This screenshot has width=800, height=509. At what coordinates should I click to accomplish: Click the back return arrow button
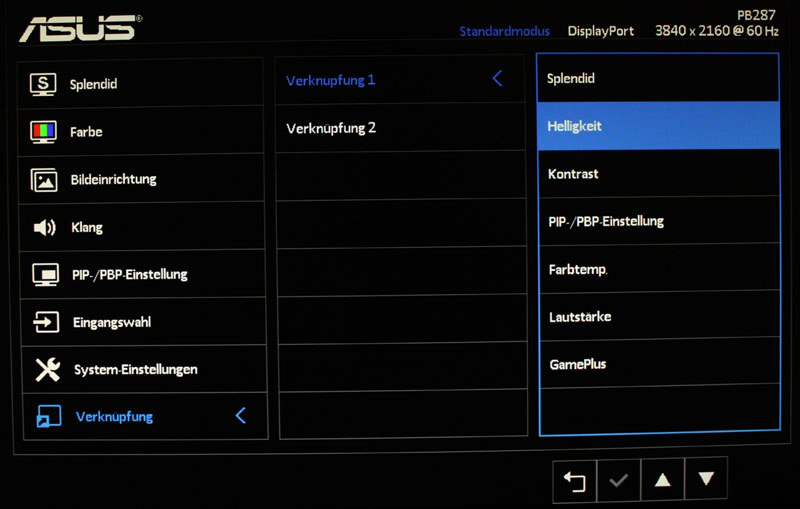[574, 480]
